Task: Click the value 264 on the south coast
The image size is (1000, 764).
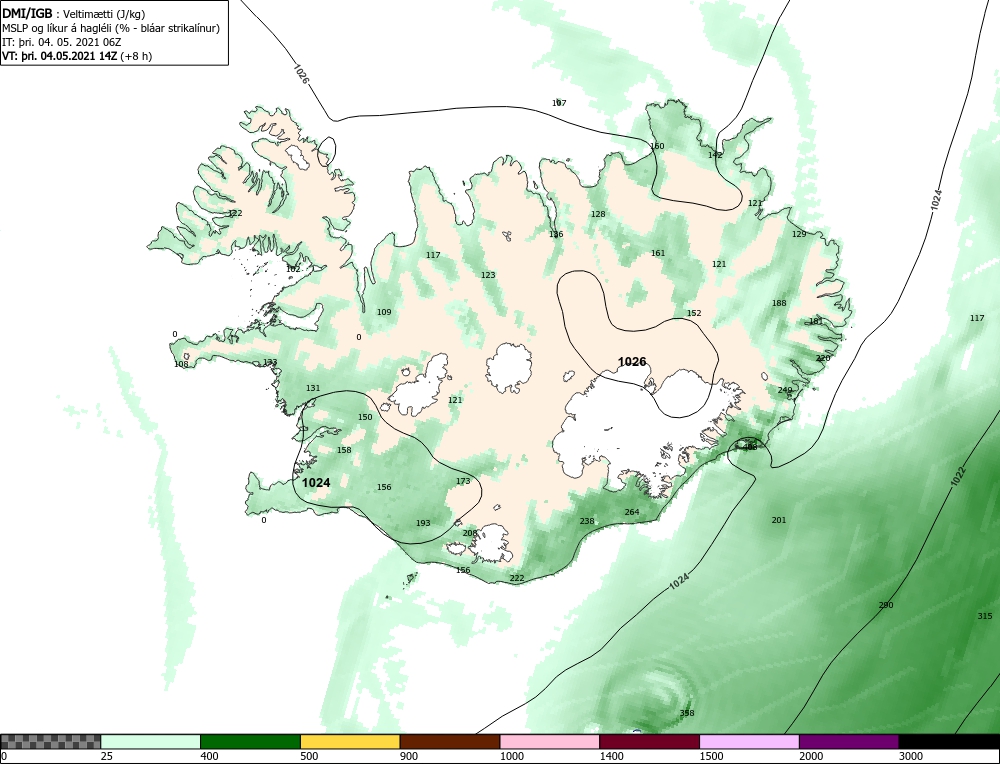Action: coord(632,512)
